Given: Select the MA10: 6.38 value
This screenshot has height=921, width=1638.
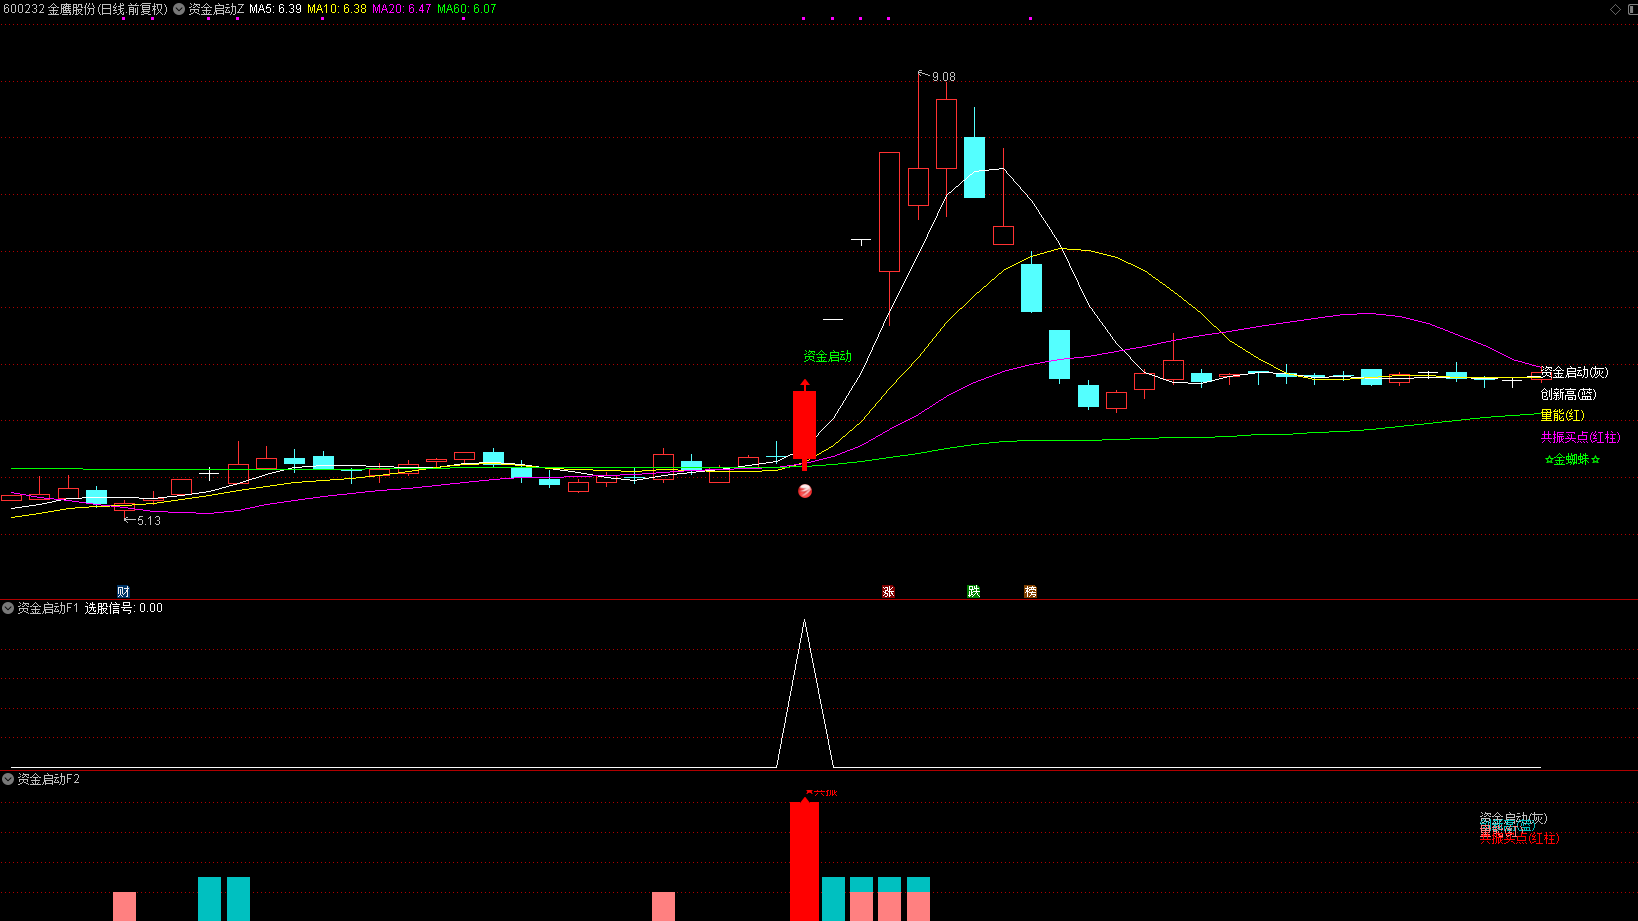Looking at the screenshot, I should (x=337, y=9).
